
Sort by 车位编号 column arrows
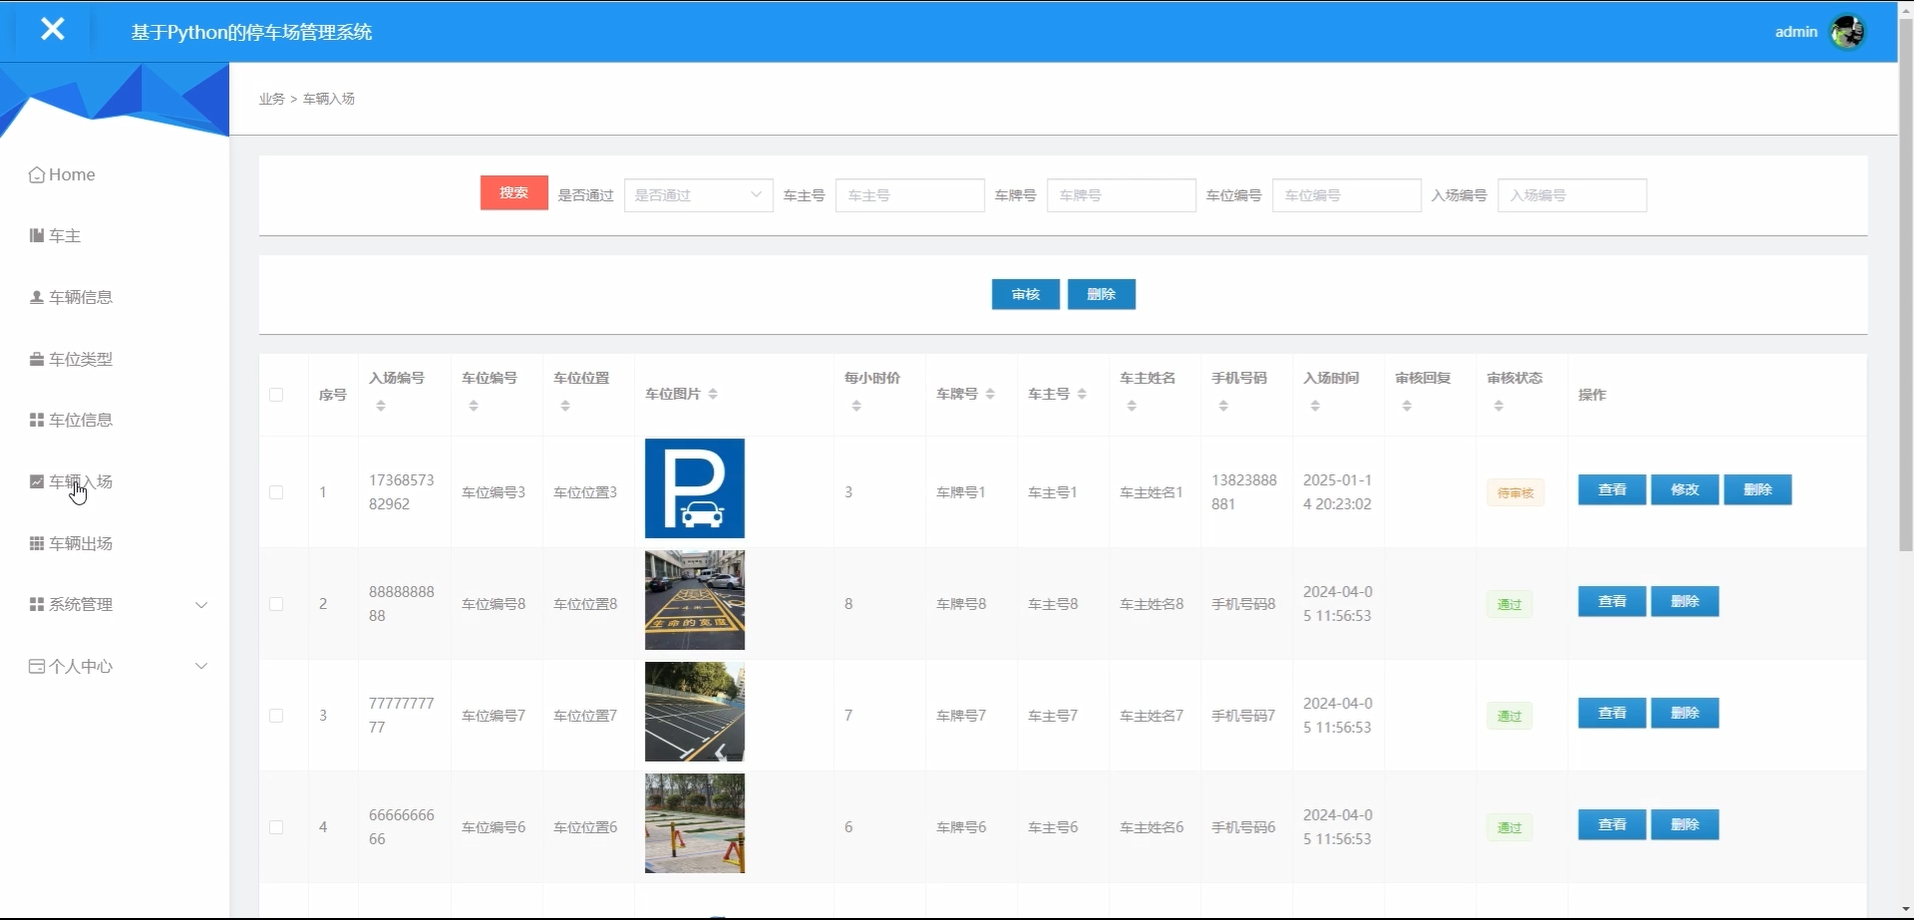click(474, 406)
